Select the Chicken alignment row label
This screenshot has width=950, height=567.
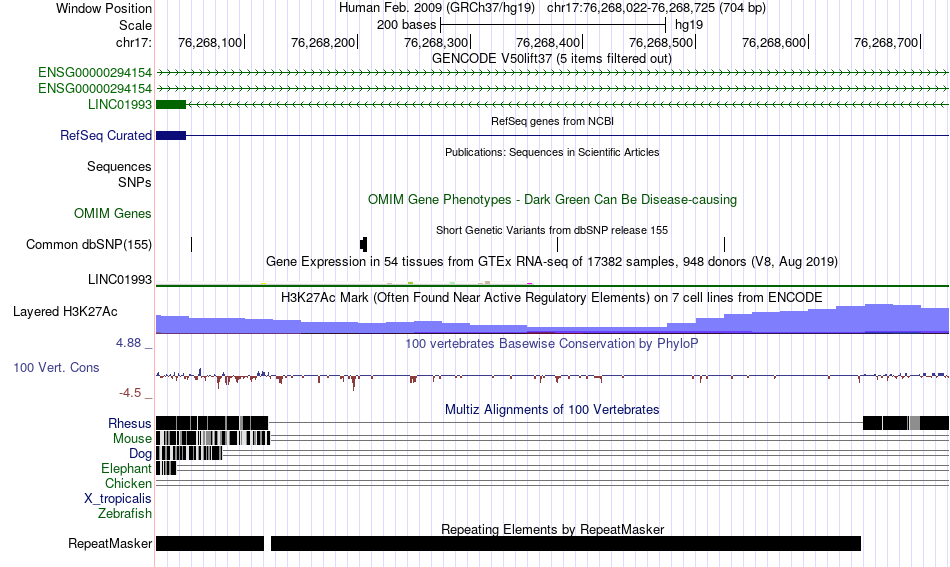pos(128,483)
